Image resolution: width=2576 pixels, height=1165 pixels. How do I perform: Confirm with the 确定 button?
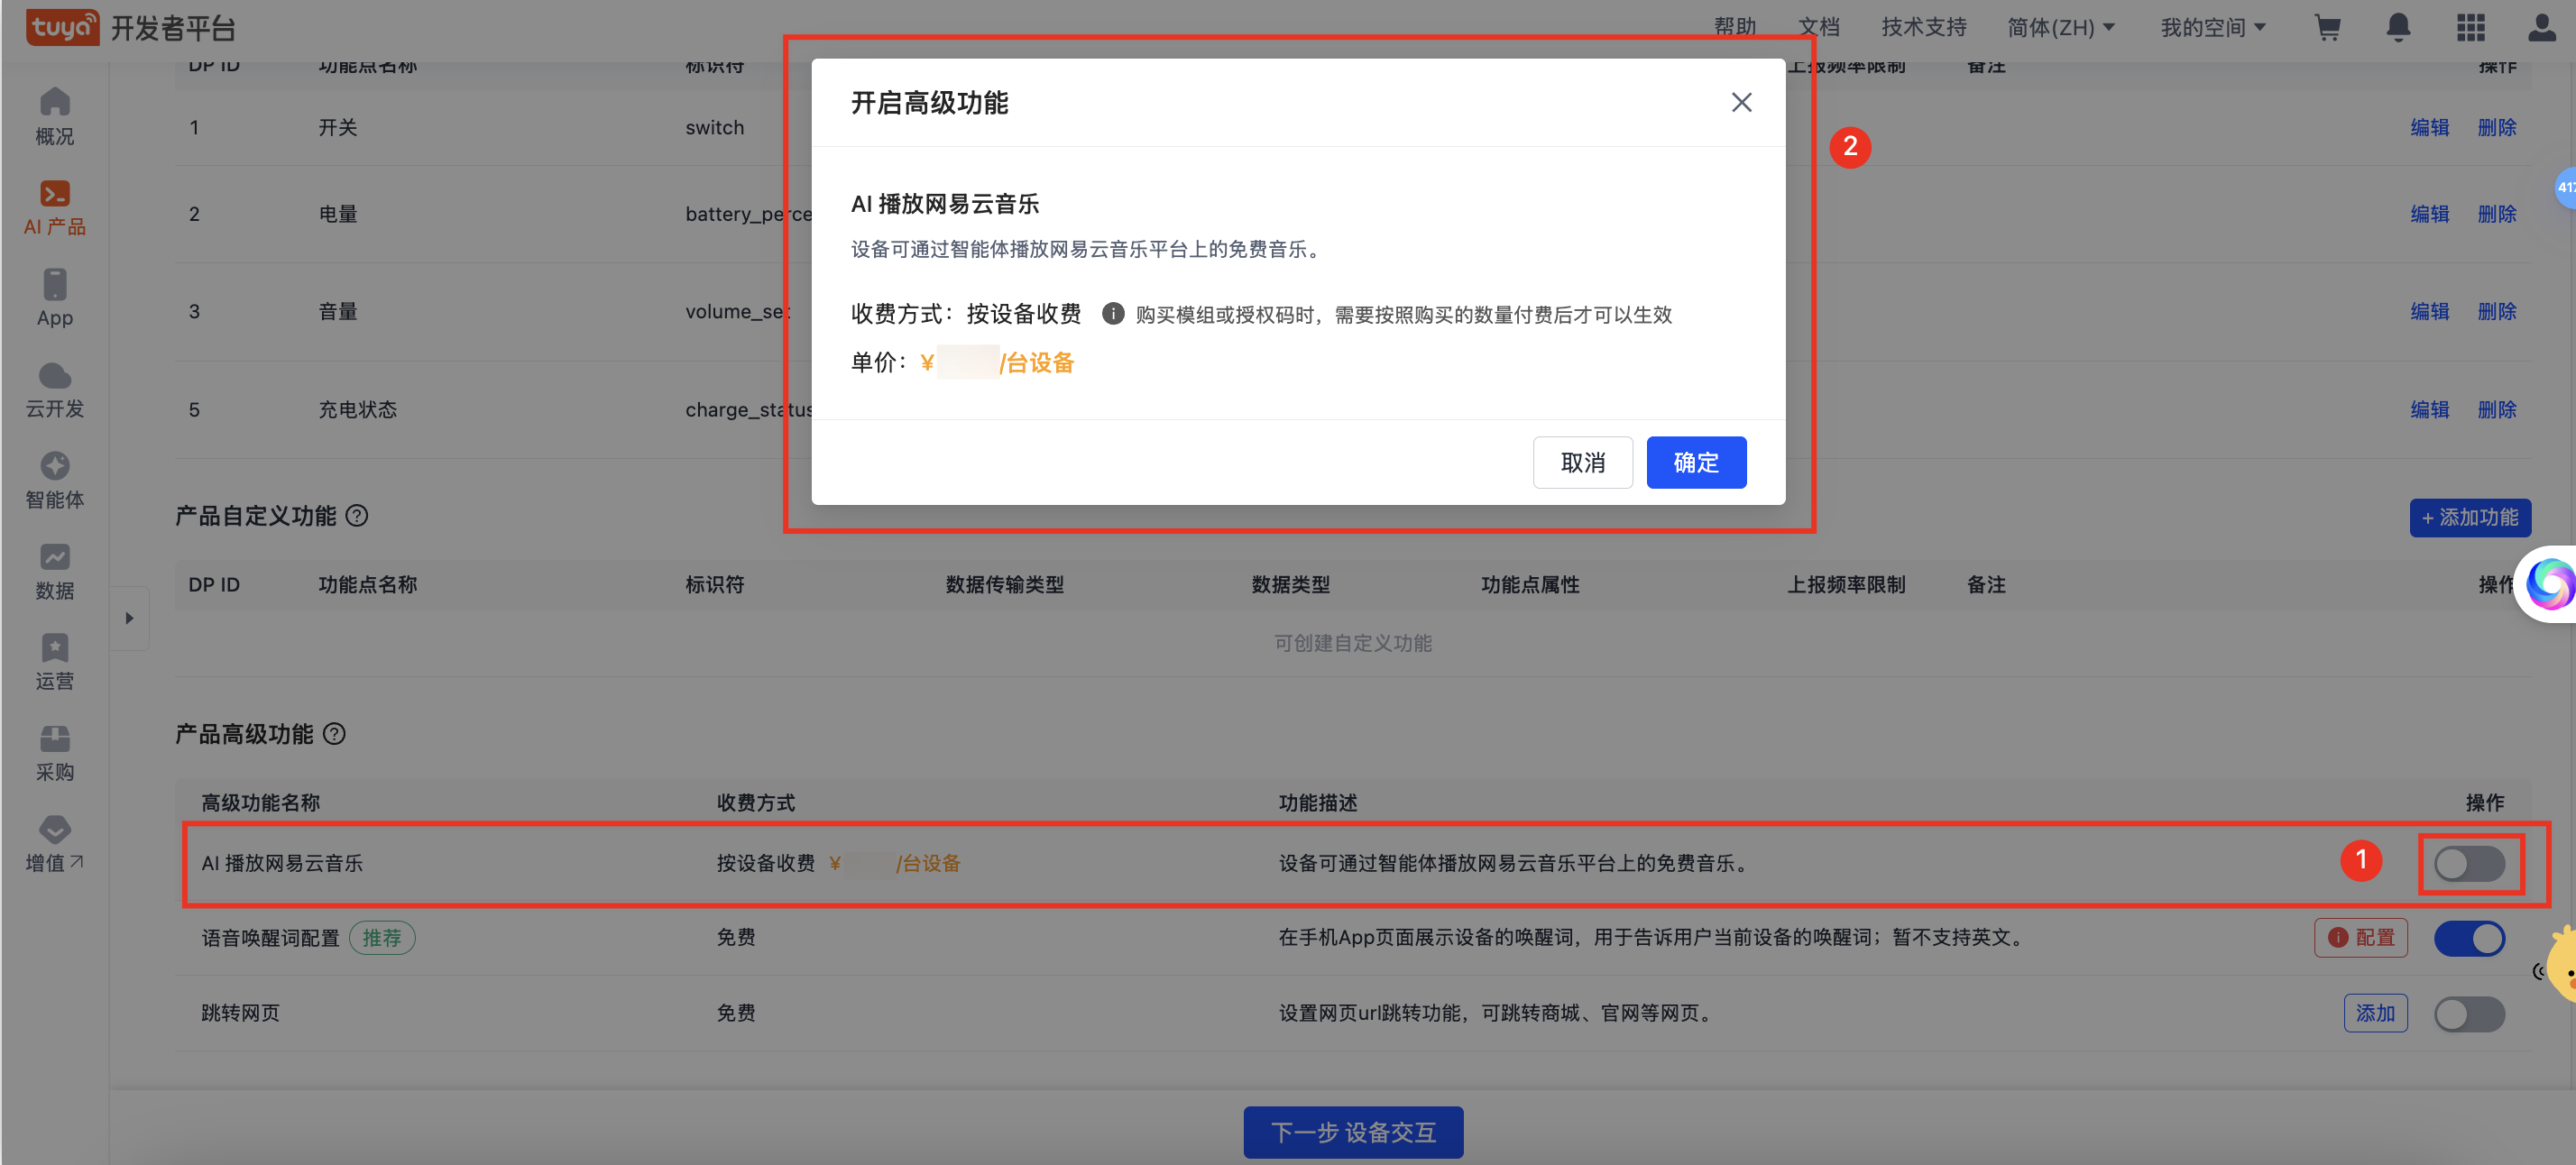tap(1695, 462)
